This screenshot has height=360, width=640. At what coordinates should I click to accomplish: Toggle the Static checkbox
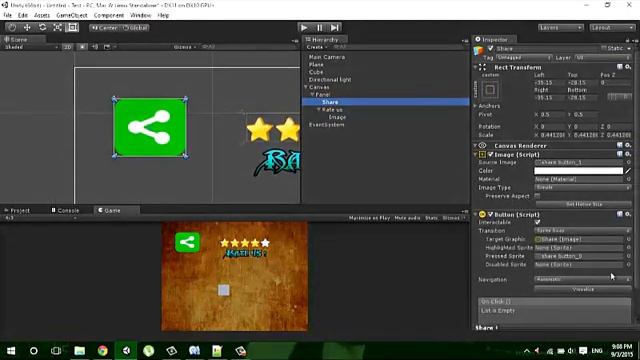(604, 48)
